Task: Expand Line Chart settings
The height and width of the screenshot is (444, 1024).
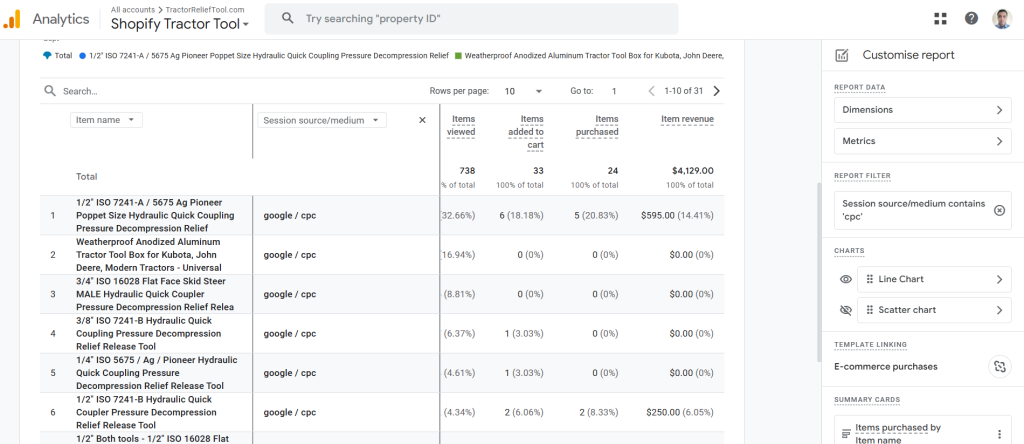Action: click(x=934, y=279)
